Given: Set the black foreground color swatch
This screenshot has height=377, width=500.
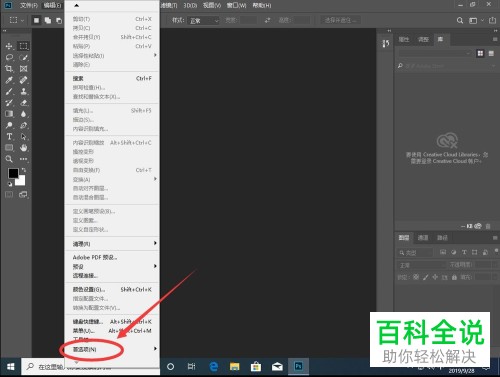Looking at the screenshot, I should click(13, 173).
